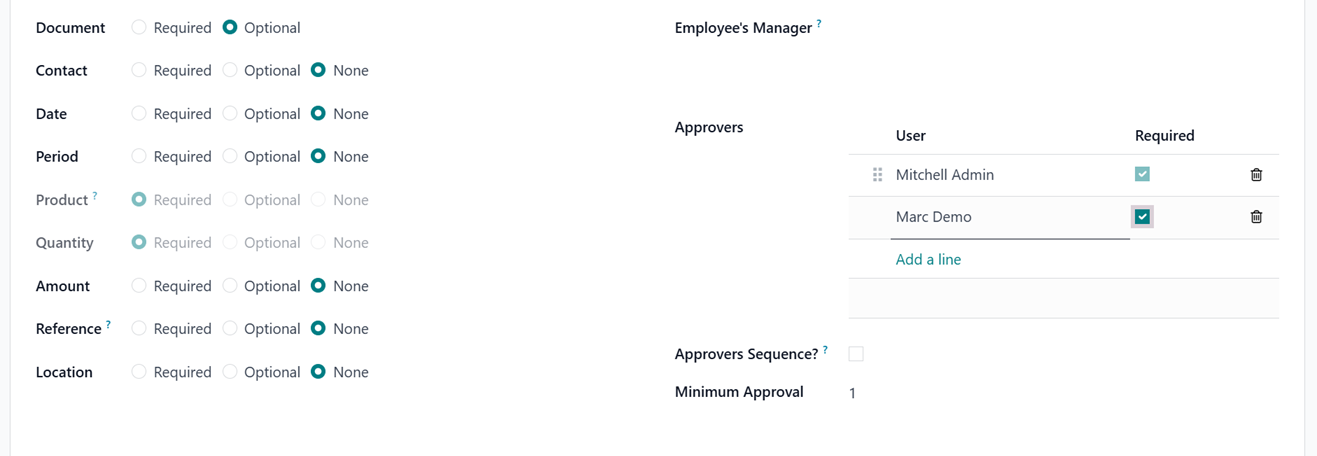Choose Optional for Period
This screenshot has height=456, width=1317.
pyautogui.click(x=230, y=157)
